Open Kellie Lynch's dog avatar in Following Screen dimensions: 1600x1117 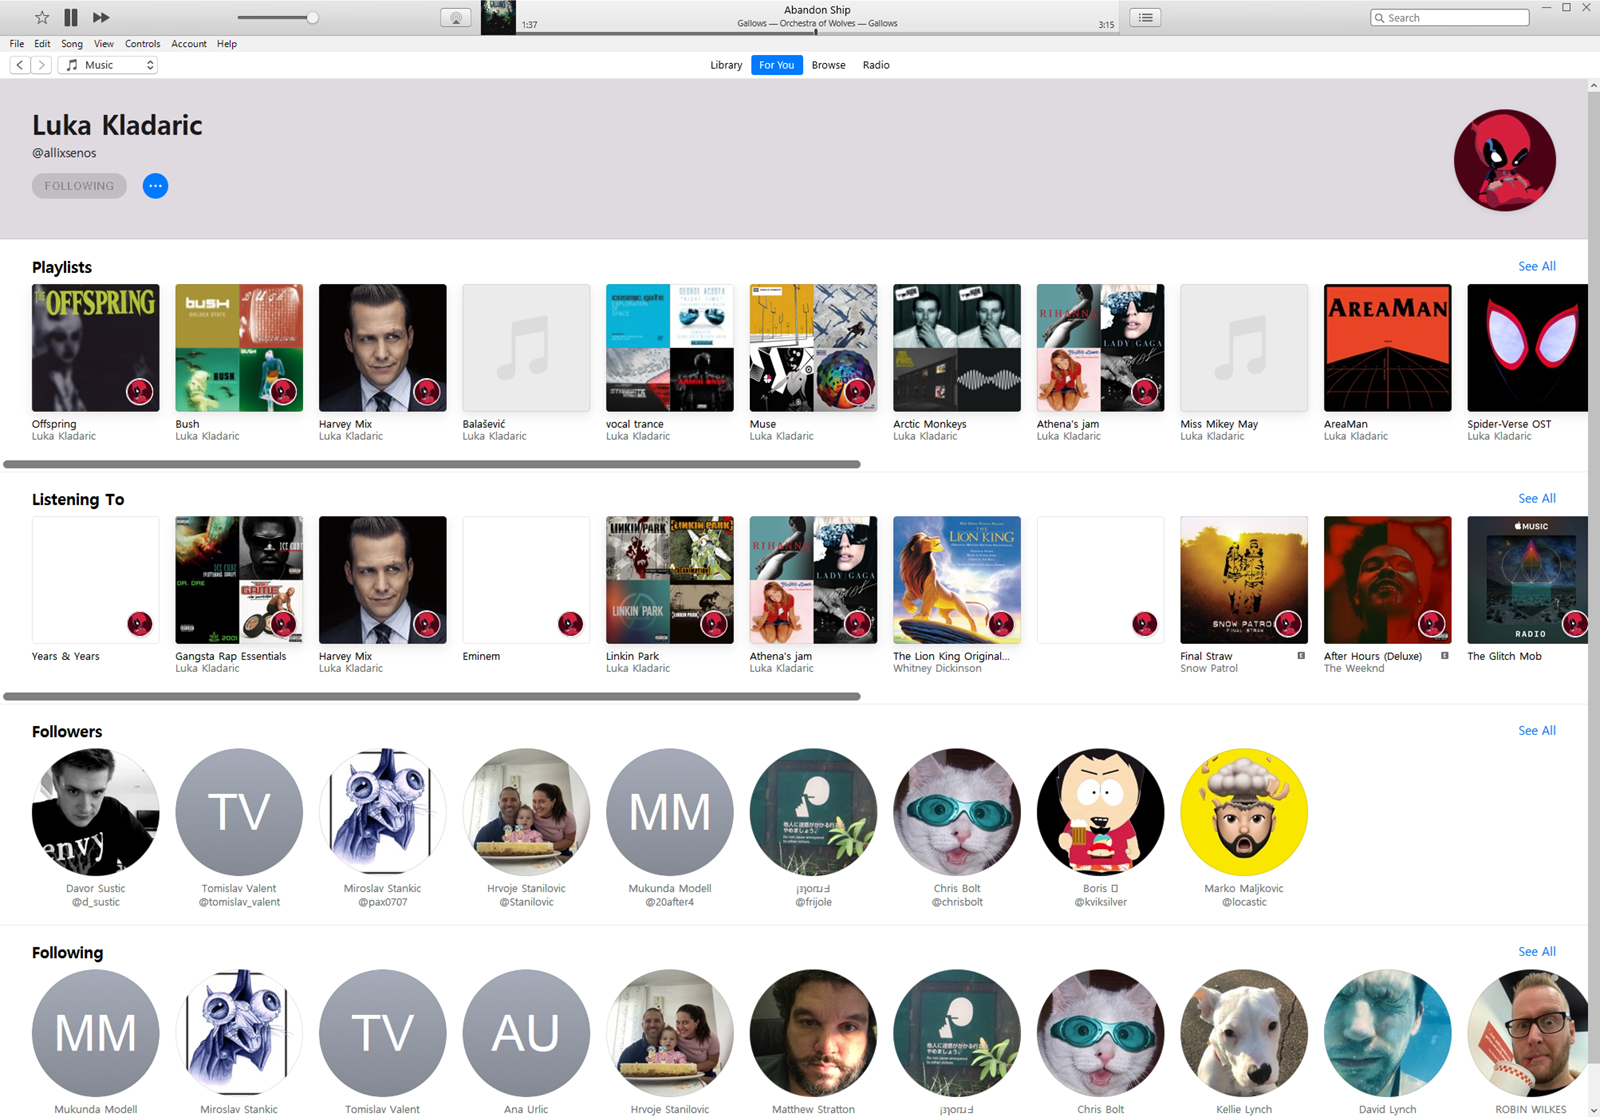(x=1244, y=1033)
